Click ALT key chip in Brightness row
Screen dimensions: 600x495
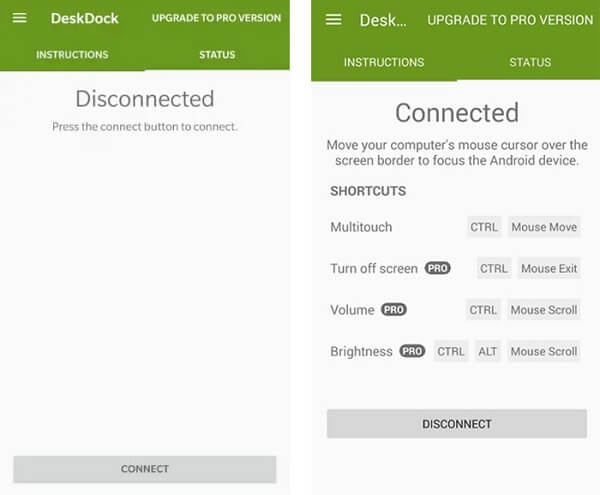tap(488, 351)
